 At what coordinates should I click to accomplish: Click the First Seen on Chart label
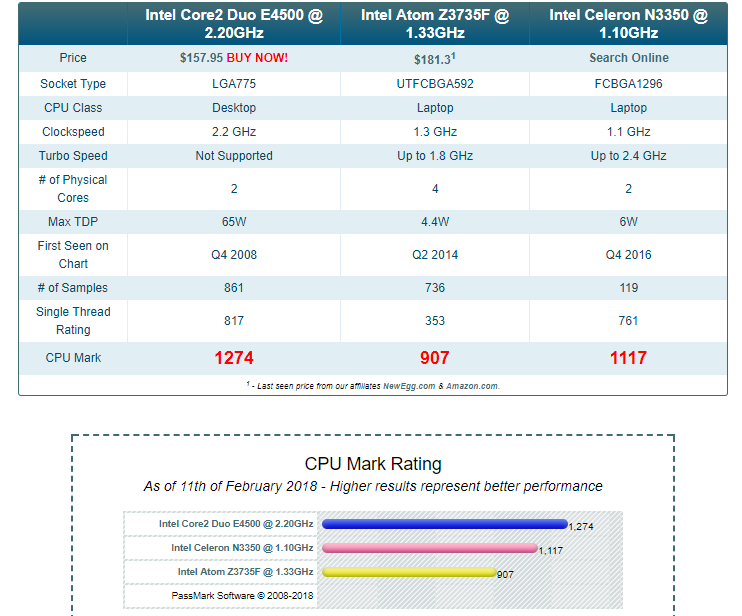pyautogui.click(x=73, y=255)
